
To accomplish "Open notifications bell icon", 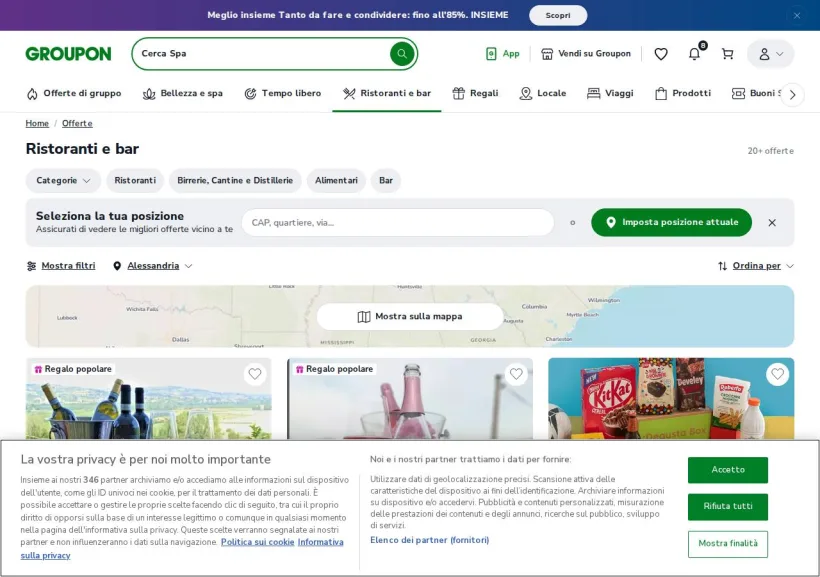I will coord(694,53).
